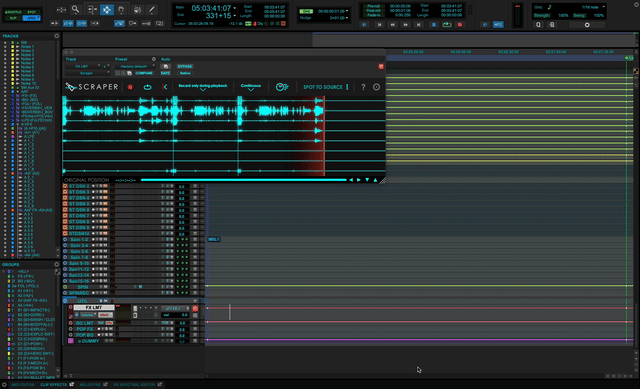The height and width of the screenshot is (389, 640).
Task: Click the horizontal zoom arrows toolbar icon
Action: point(61,9)
